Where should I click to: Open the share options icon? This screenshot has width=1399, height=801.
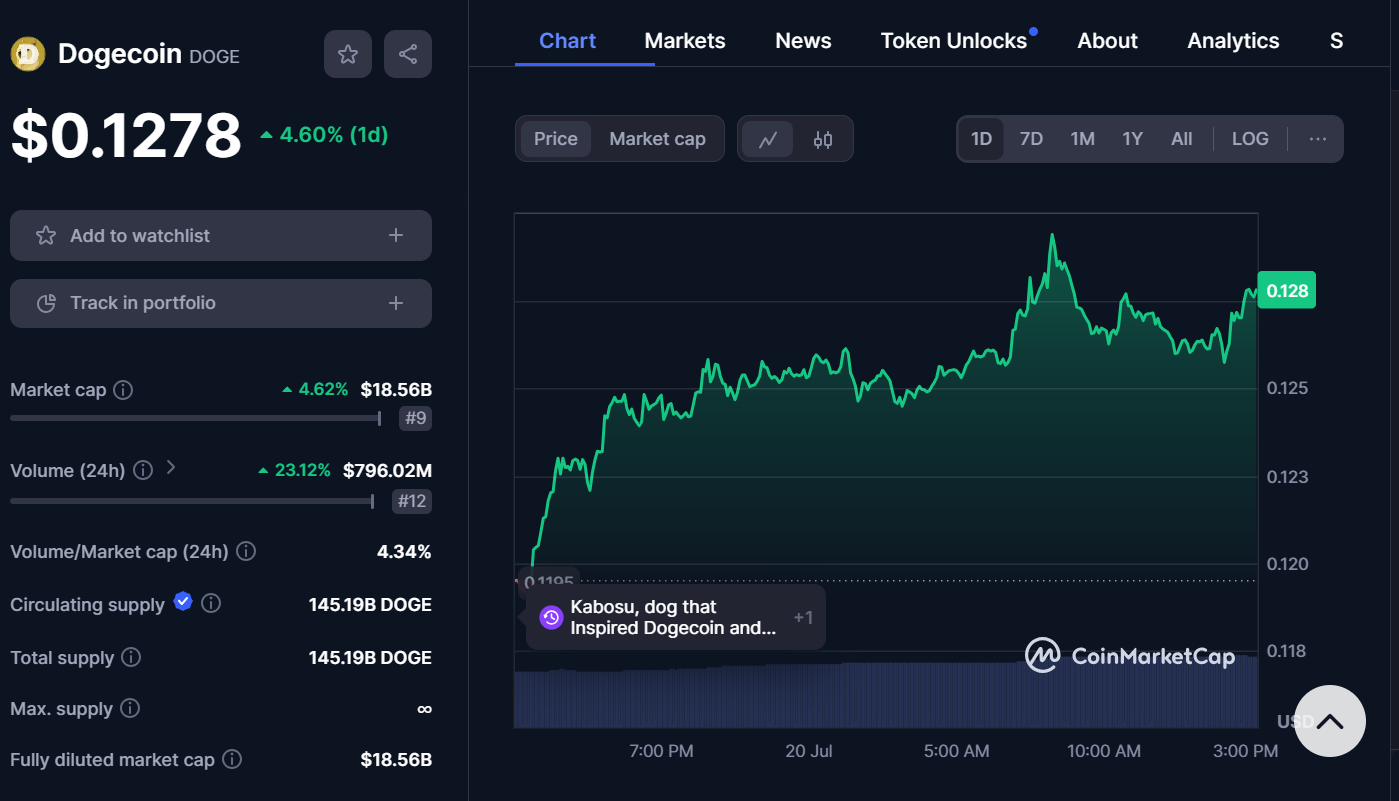tap(408, 54)
